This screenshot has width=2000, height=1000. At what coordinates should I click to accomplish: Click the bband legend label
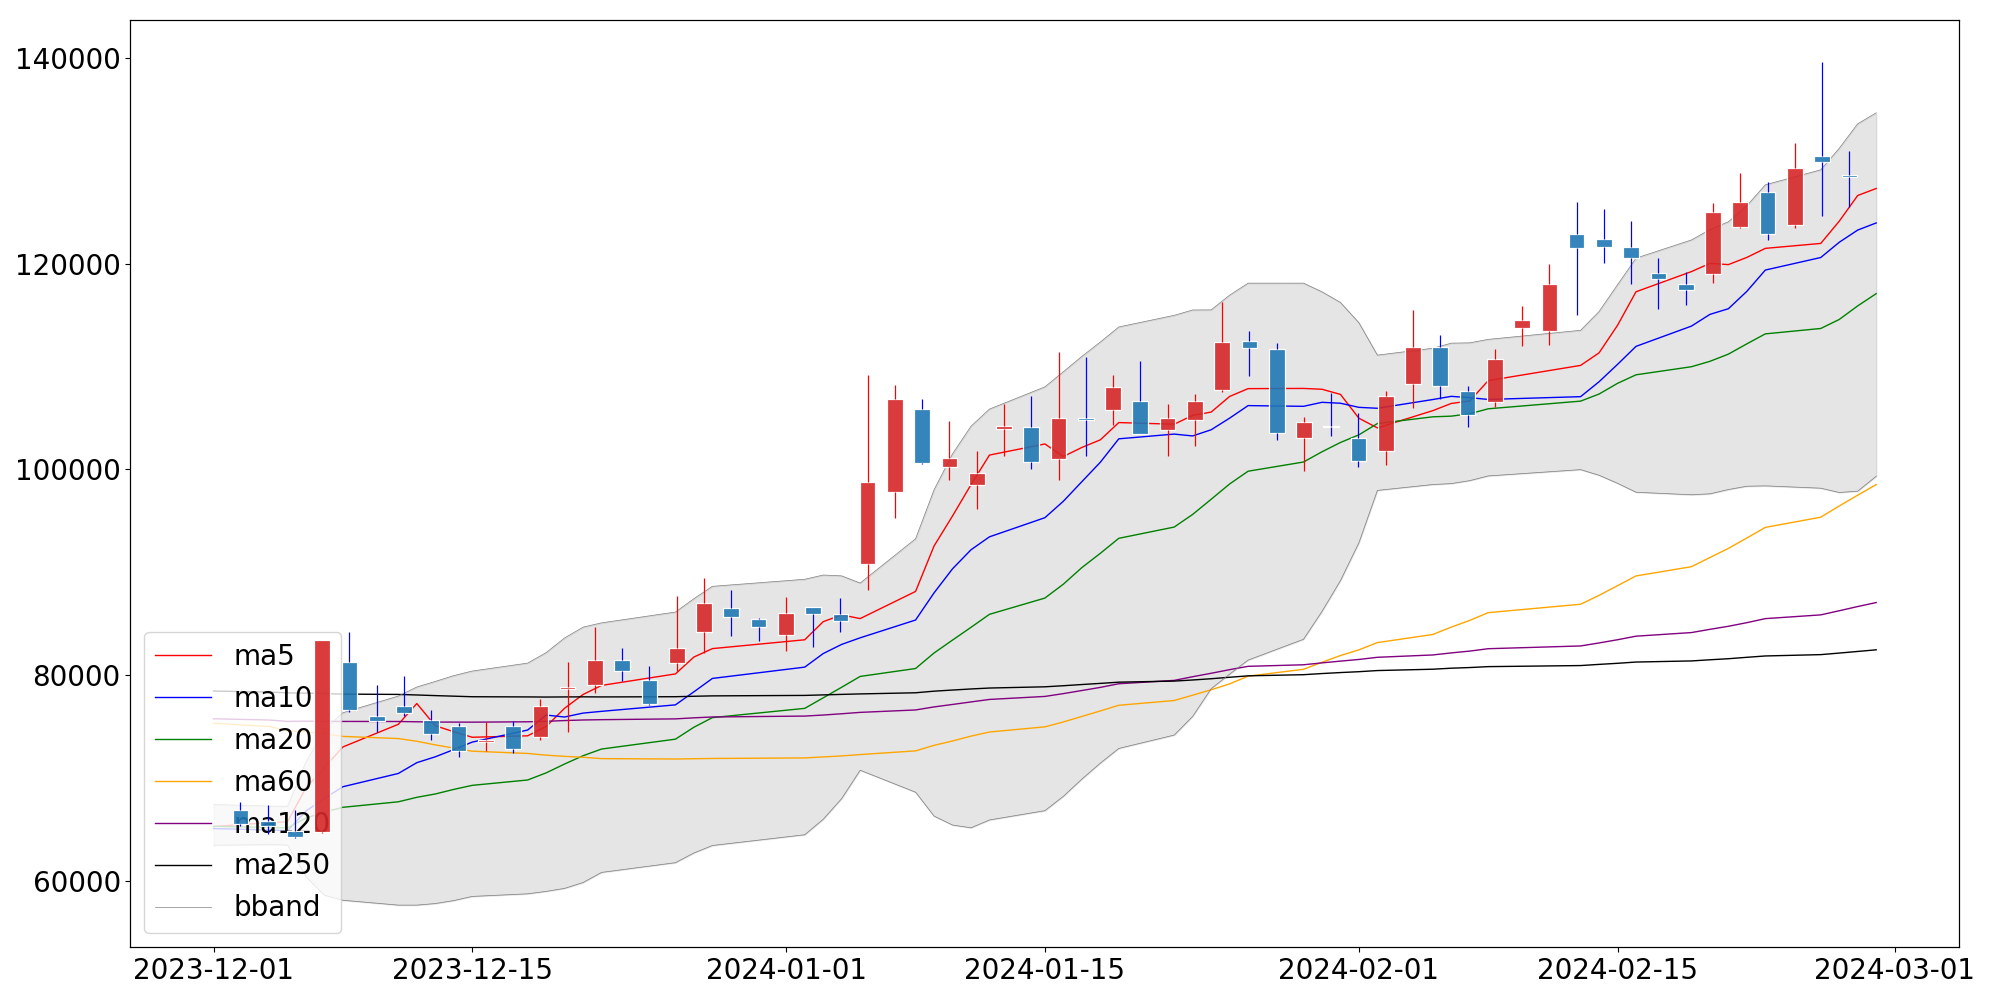click(277, 906)
